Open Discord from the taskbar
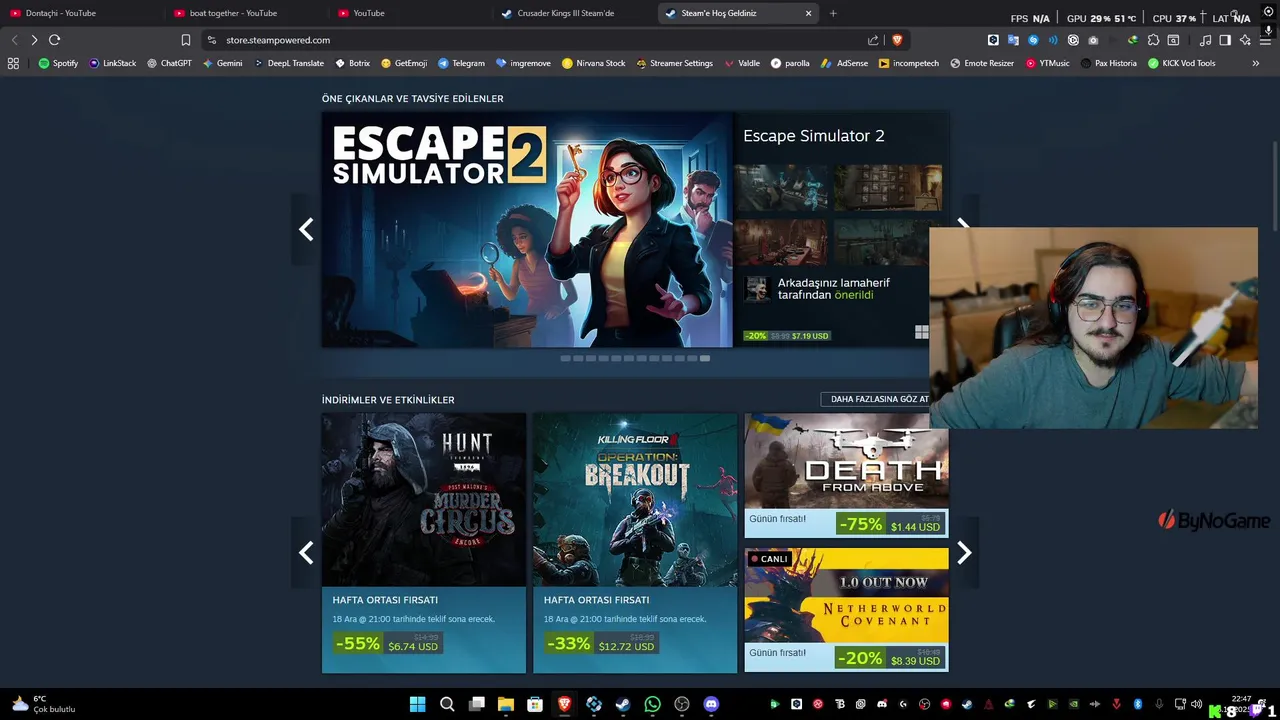The height and width of the screenshot is (720, 1280). tap(711, 705)
